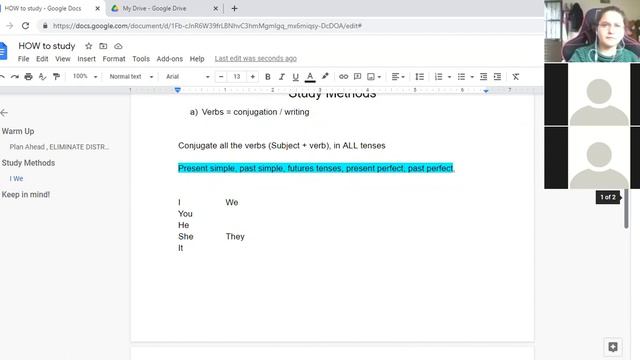This screenshot has height=360, width=640.
Task: Open the View menu
Action: pos(63,59)
